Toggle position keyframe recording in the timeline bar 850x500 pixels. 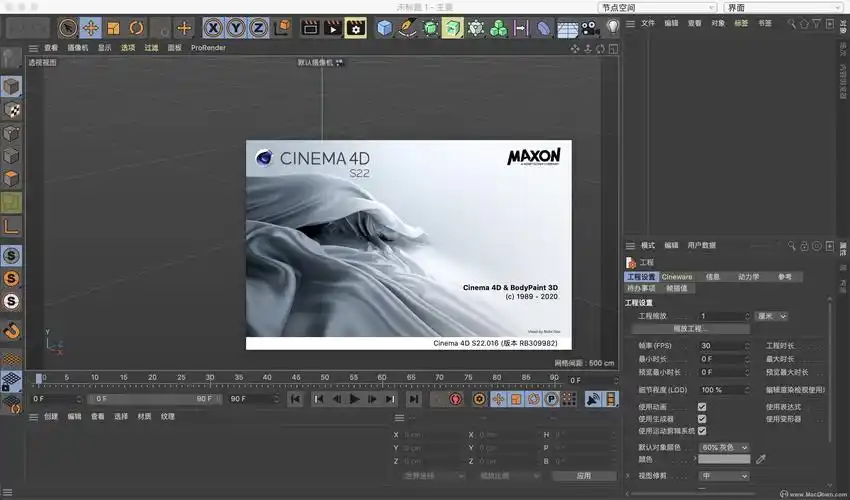pos(498,399)
